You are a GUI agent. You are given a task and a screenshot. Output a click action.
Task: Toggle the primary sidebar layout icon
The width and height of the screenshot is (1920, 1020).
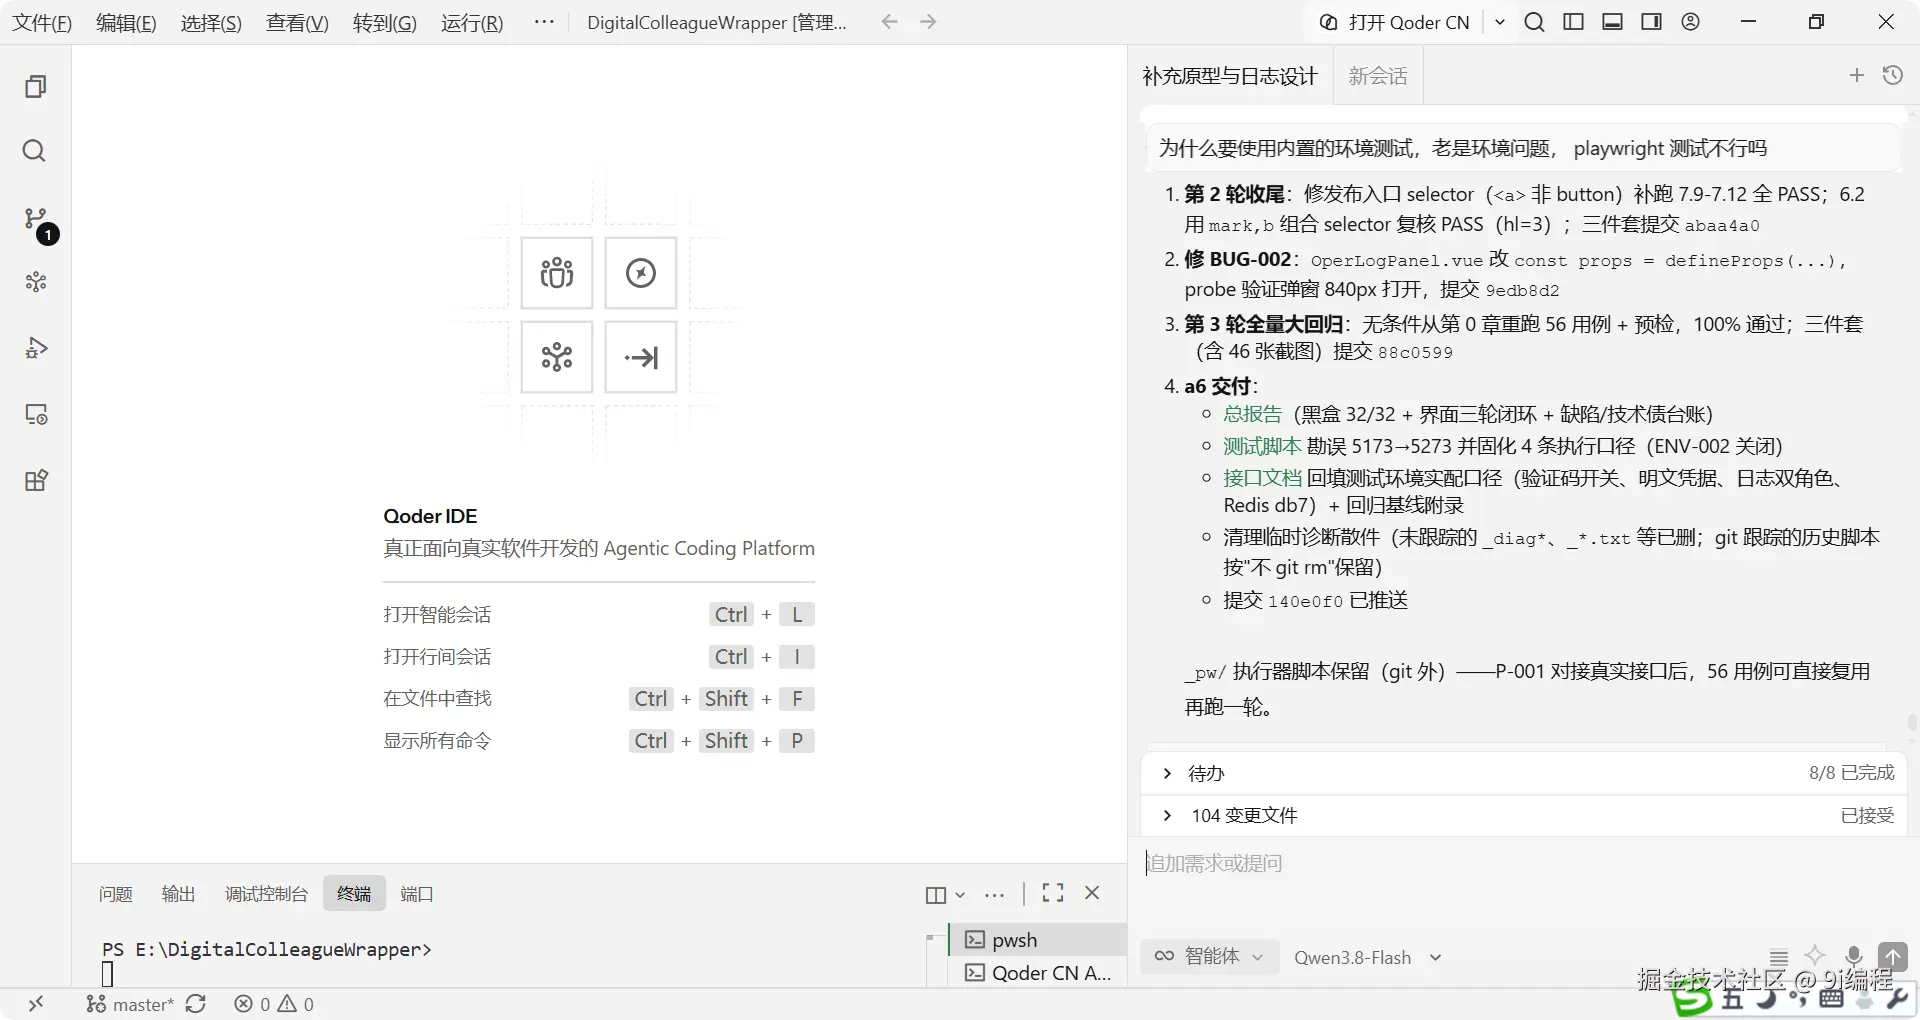(x=1574, y=22)
